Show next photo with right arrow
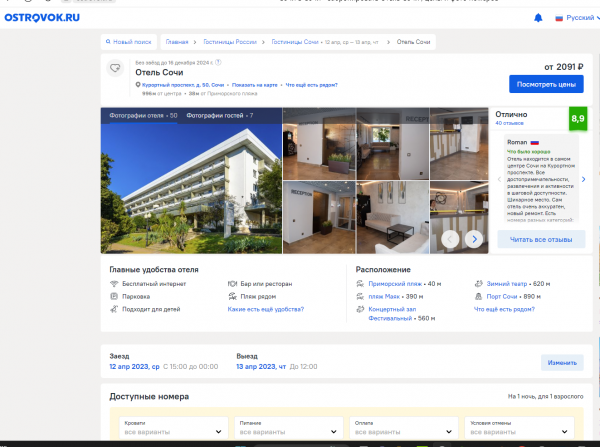 click(474, 238)
